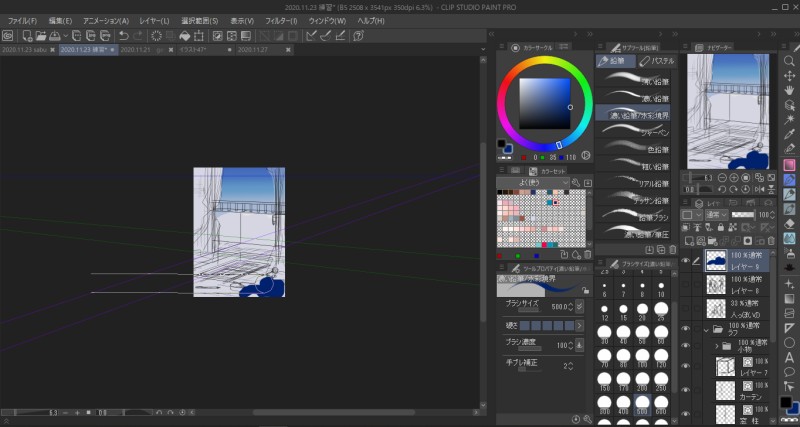Open the 編集(E) menu
This screenshot has height=427, width=800.
tap(60, 21)
